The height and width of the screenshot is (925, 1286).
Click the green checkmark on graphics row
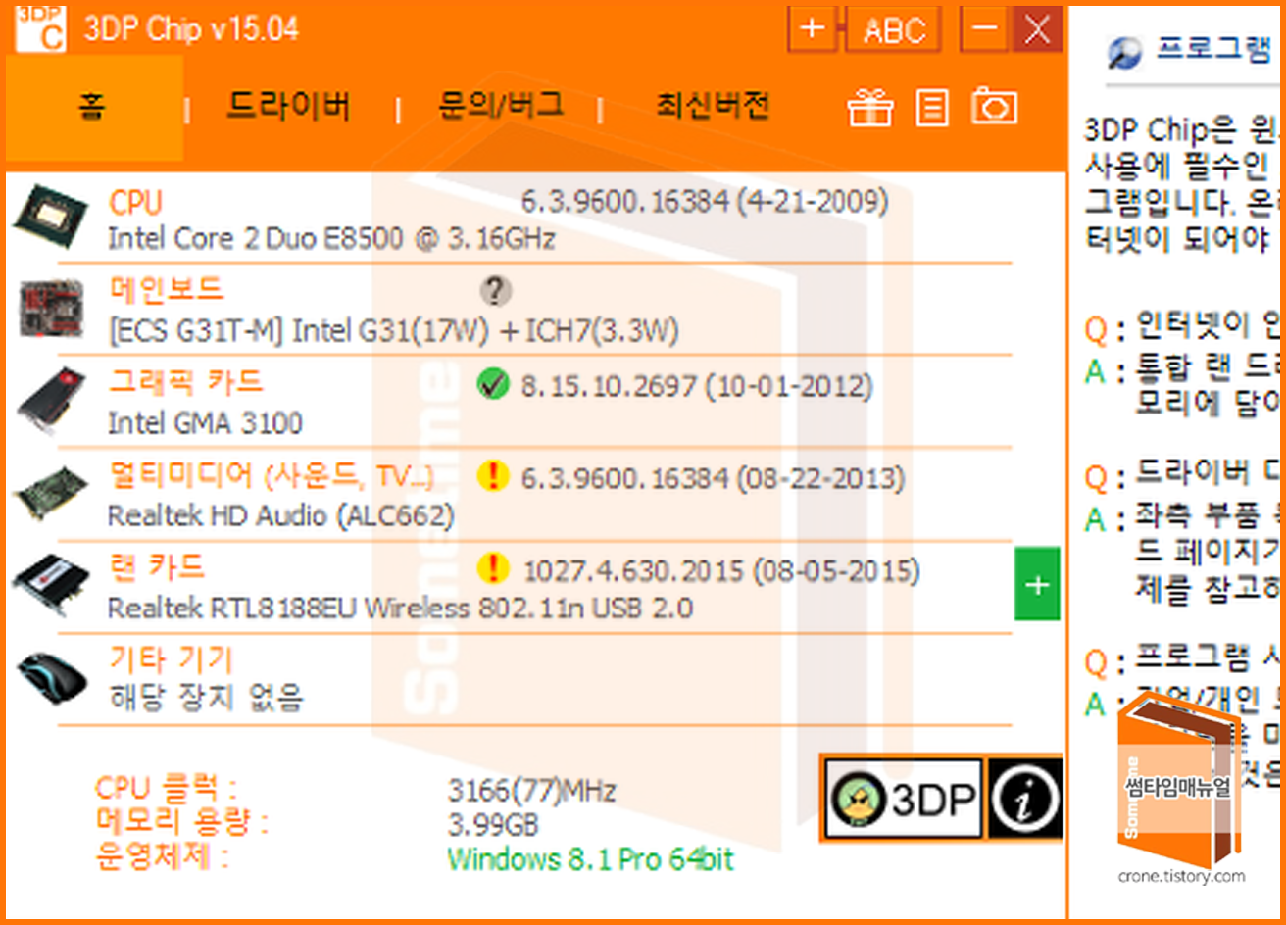[x=494, y=385]
